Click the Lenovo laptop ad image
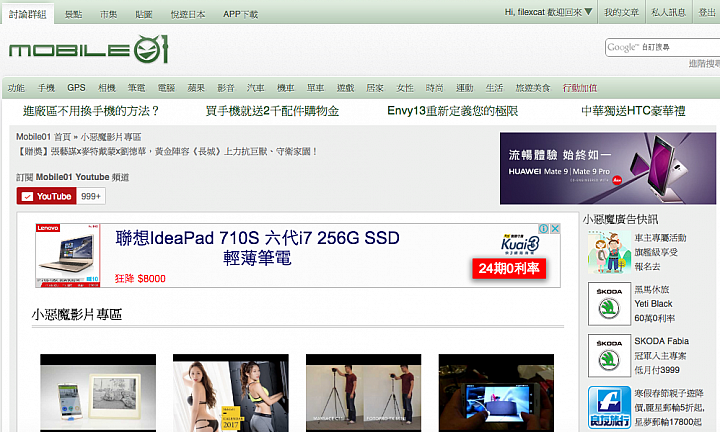This screenshot has height=432, width=720. (x=68, y=255)
